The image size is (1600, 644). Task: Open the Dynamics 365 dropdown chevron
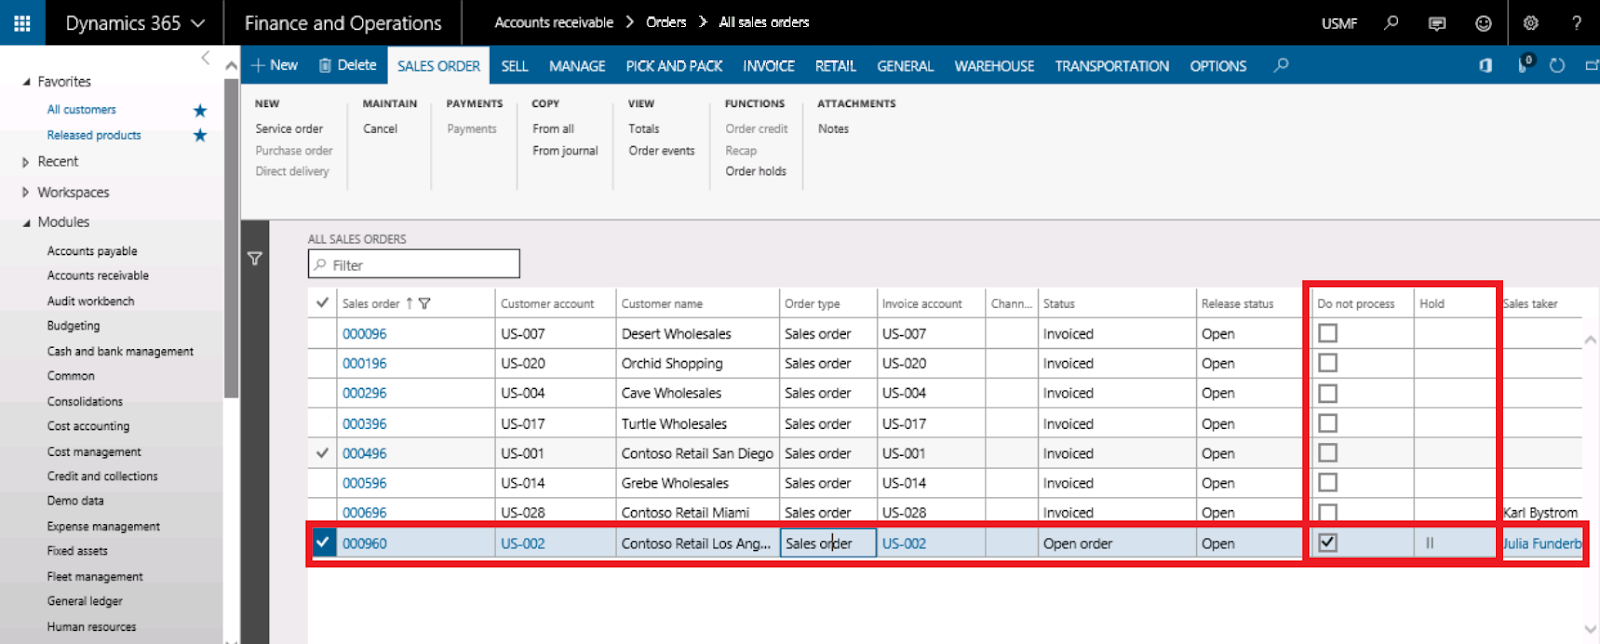198,23
